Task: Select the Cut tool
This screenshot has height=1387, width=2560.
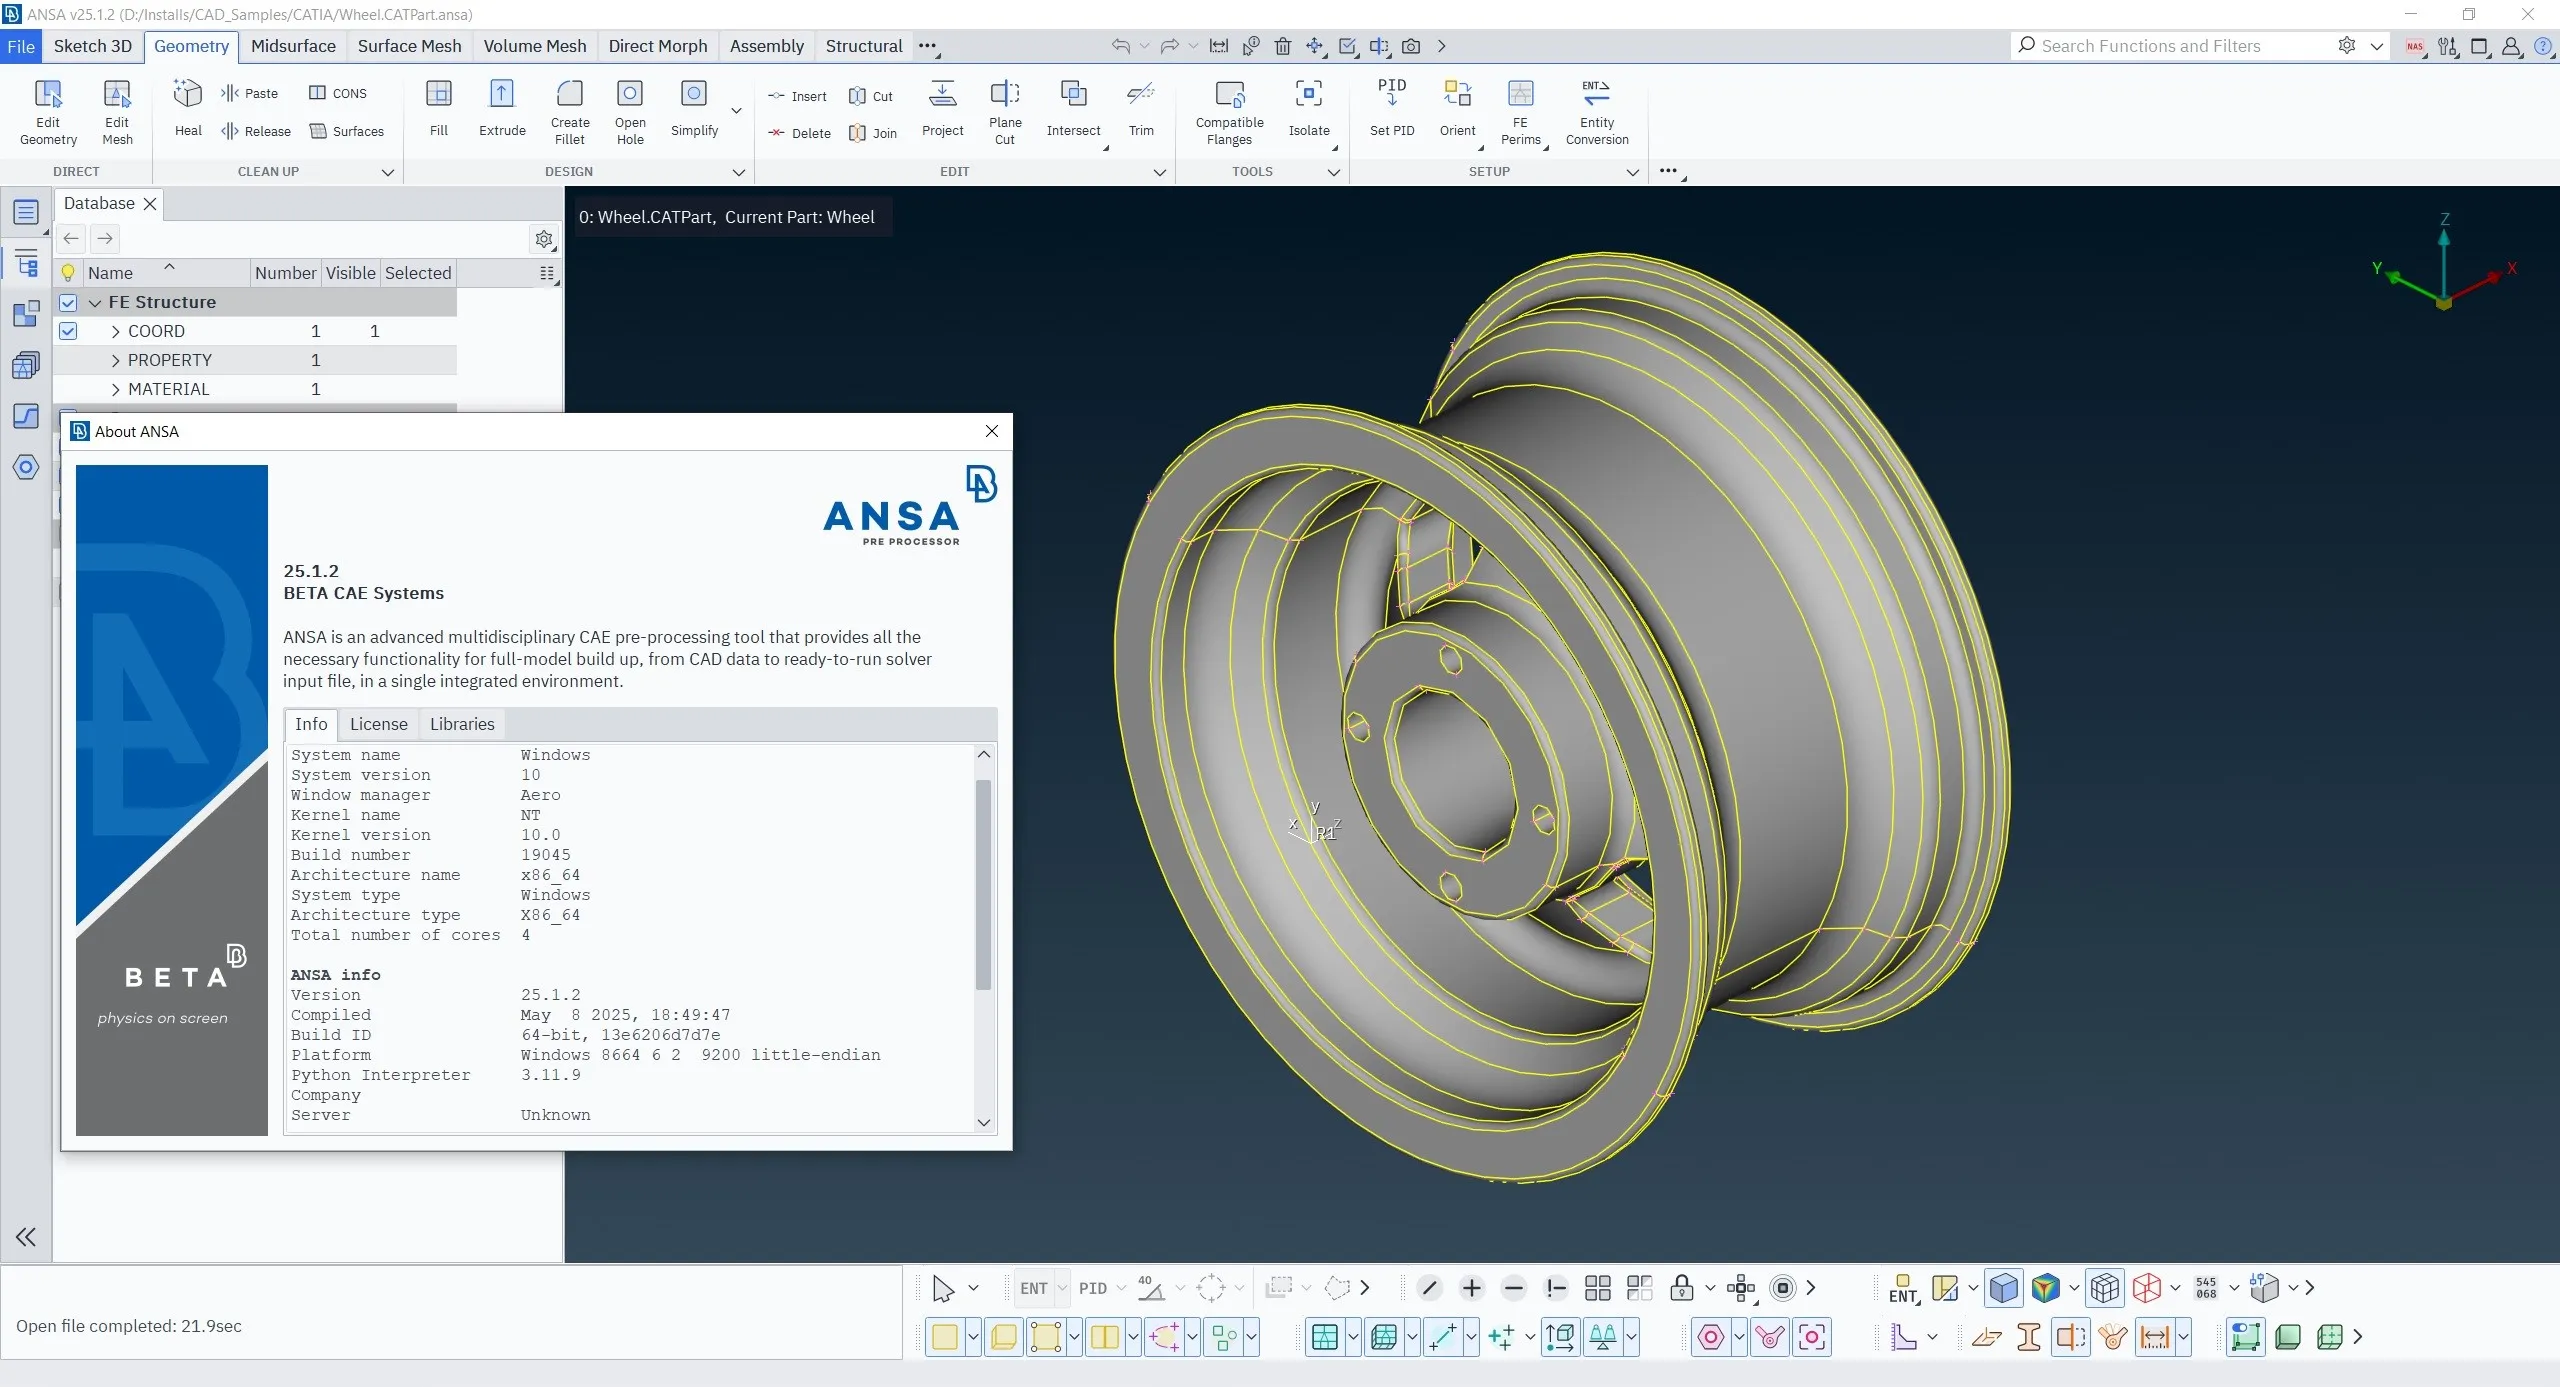Action: coord(870,96)
